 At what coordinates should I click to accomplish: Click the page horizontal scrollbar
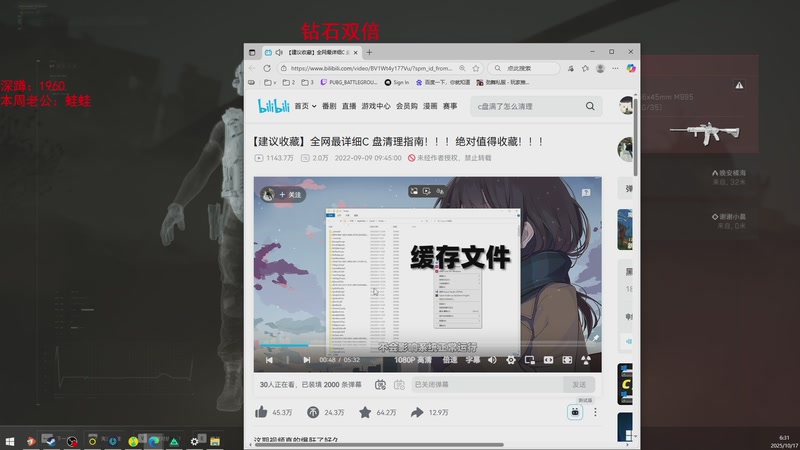[379, 444]
